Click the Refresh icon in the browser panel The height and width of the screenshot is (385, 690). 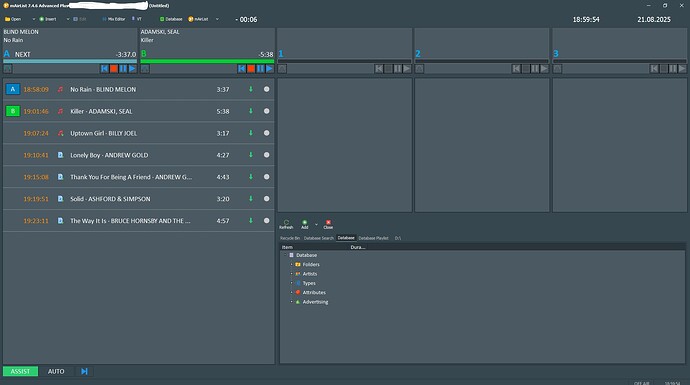[x=286, y=224]
